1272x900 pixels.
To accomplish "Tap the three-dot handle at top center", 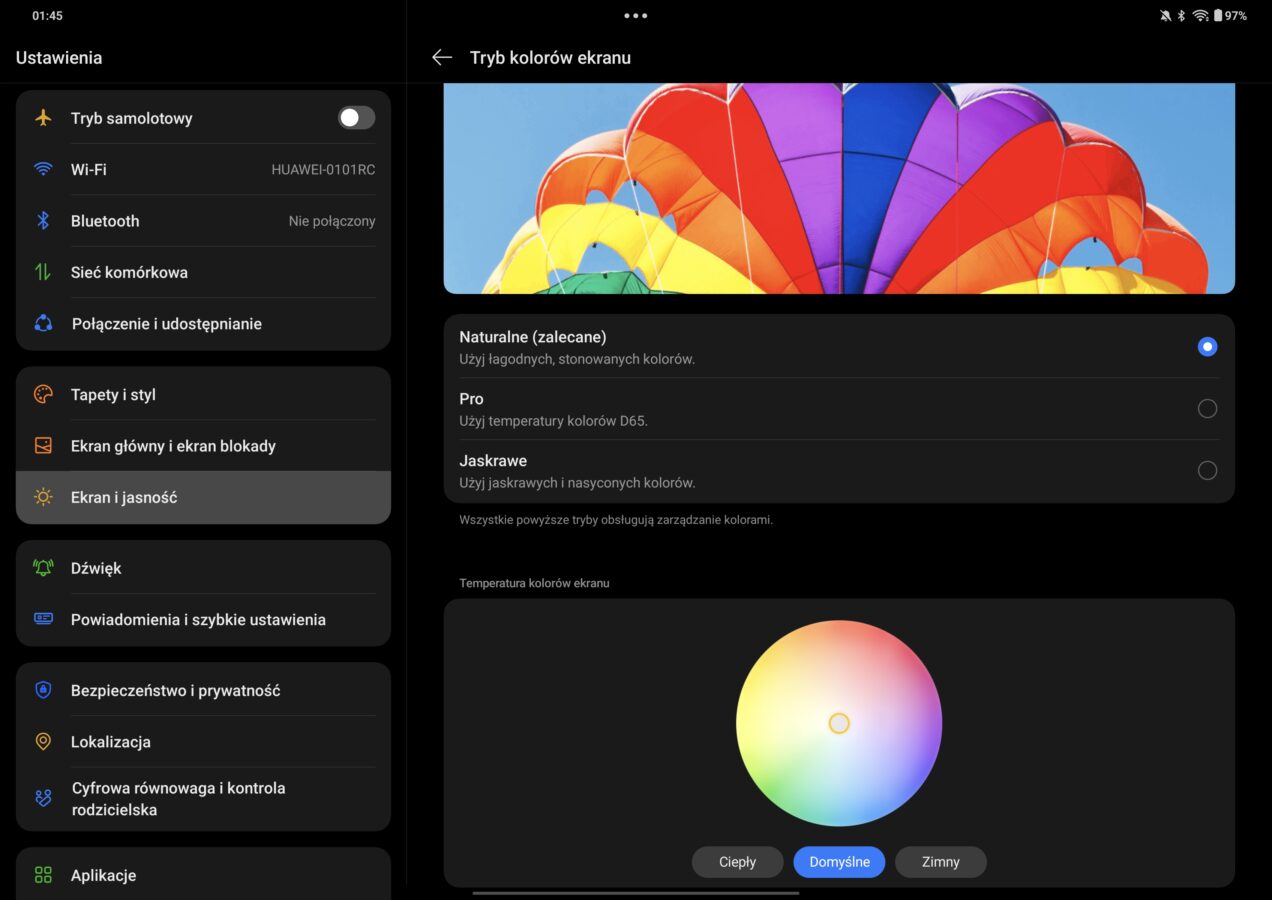I will pyautogui.click(x=636, y=16).
